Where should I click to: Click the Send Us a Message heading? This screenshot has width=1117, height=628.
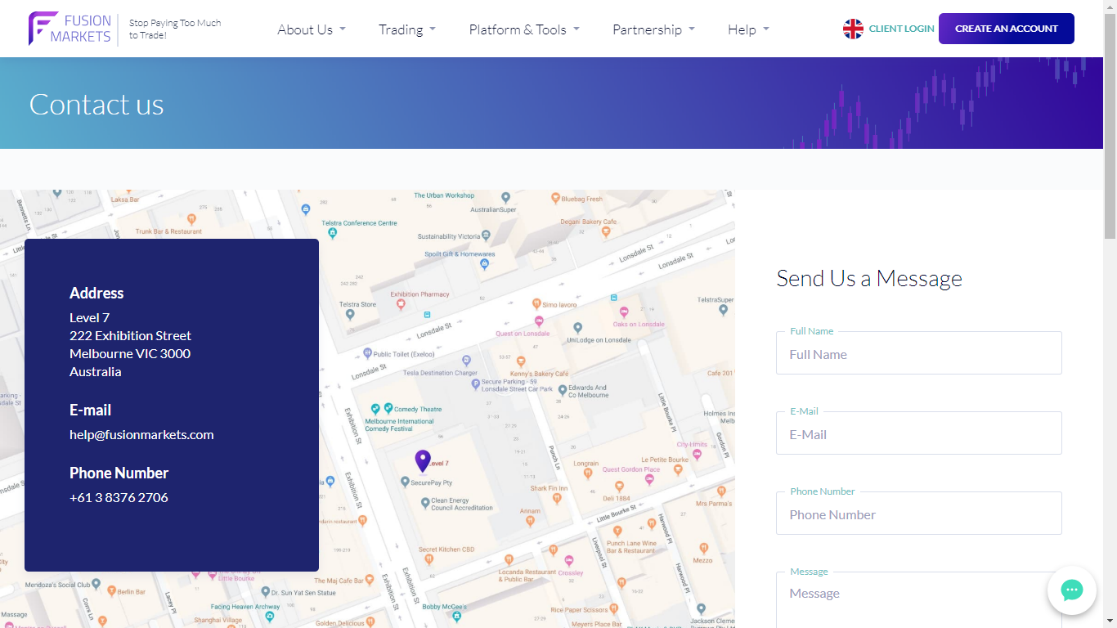[869, 278]
